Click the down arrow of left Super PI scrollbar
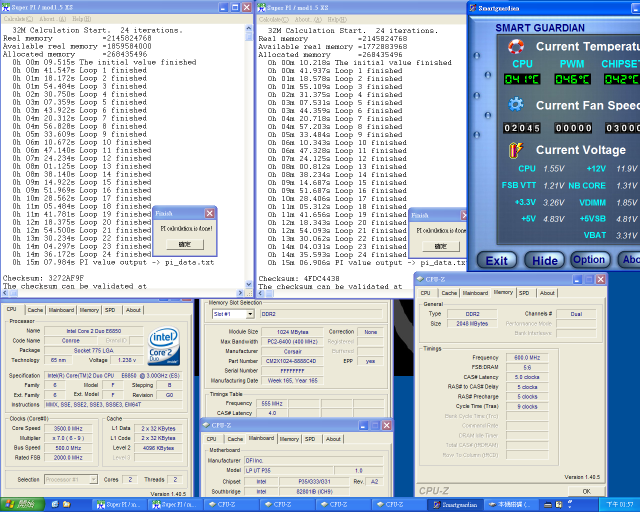 coord(249,284)
